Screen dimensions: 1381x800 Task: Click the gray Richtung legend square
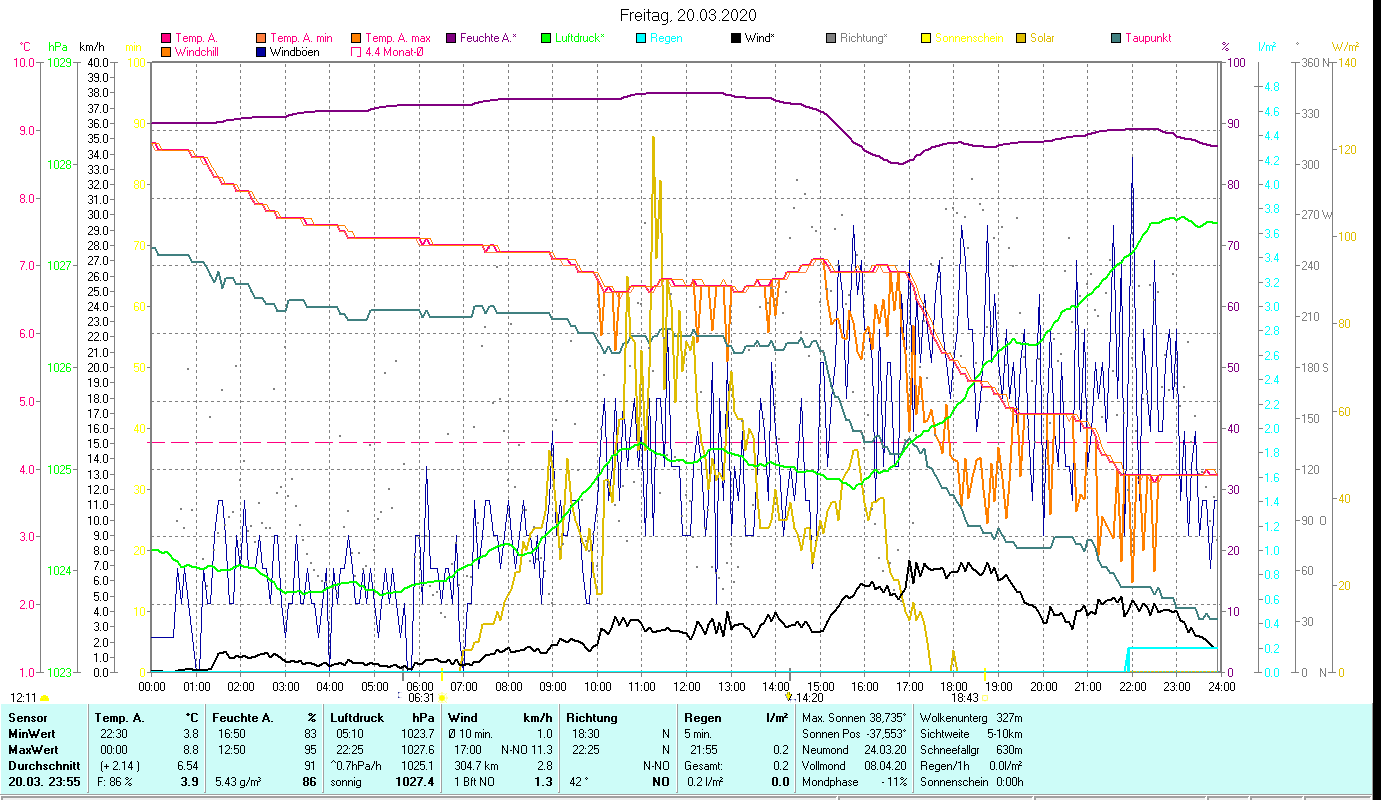[x=831, y=39]
